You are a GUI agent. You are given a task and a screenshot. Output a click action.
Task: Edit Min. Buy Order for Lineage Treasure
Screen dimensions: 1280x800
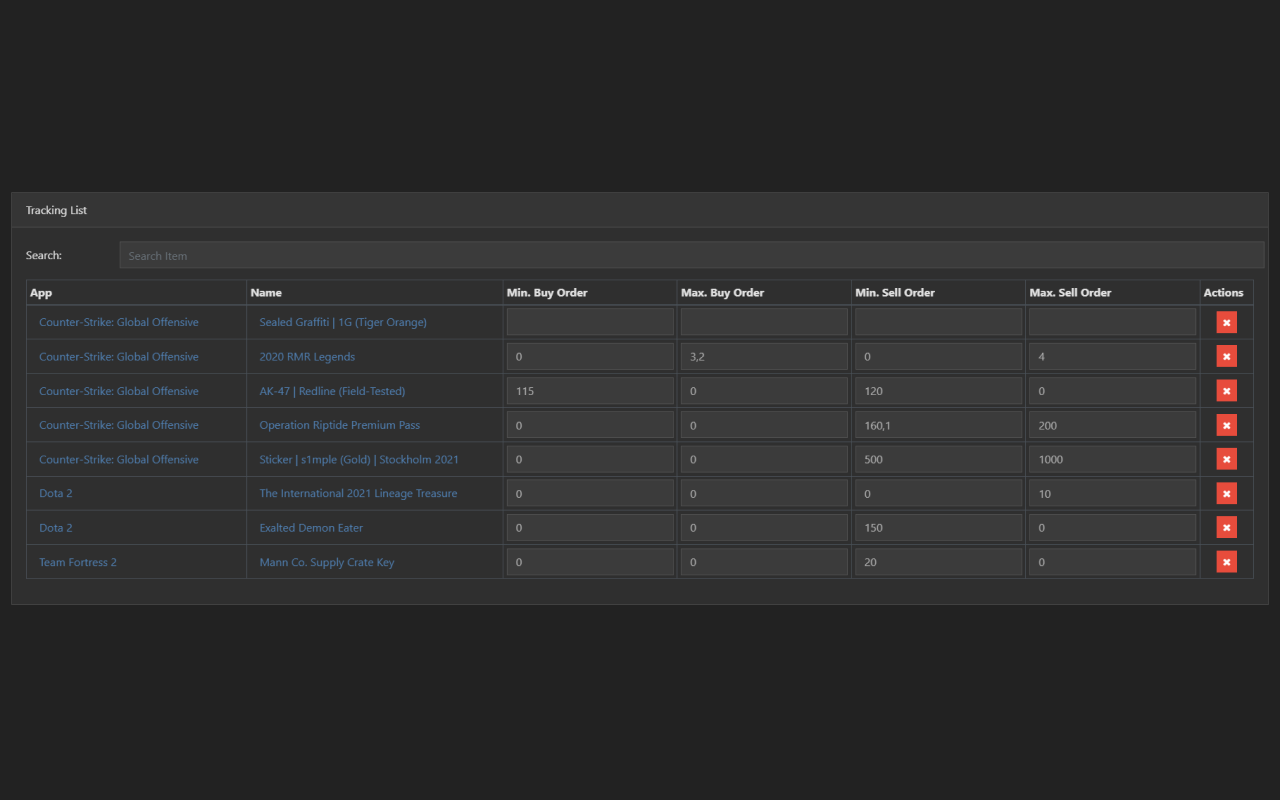(x=590, y=493)
